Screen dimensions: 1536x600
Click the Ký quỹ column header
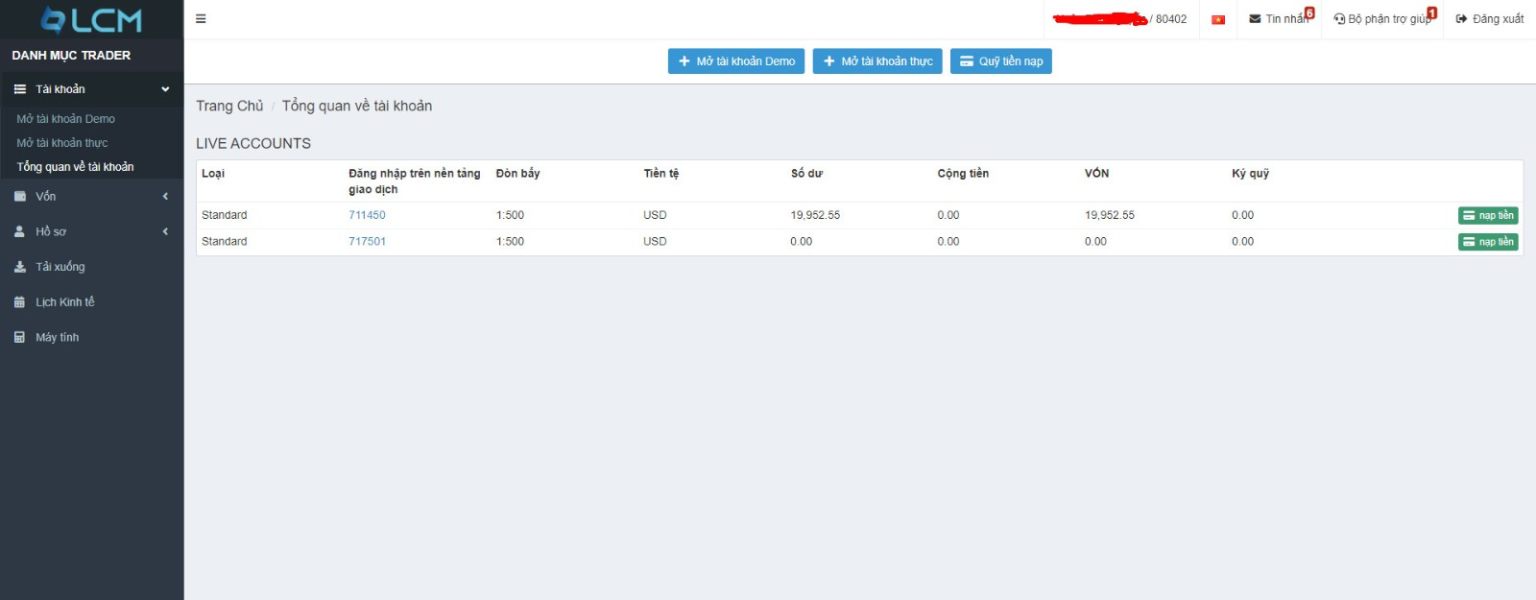[1250, 174]
